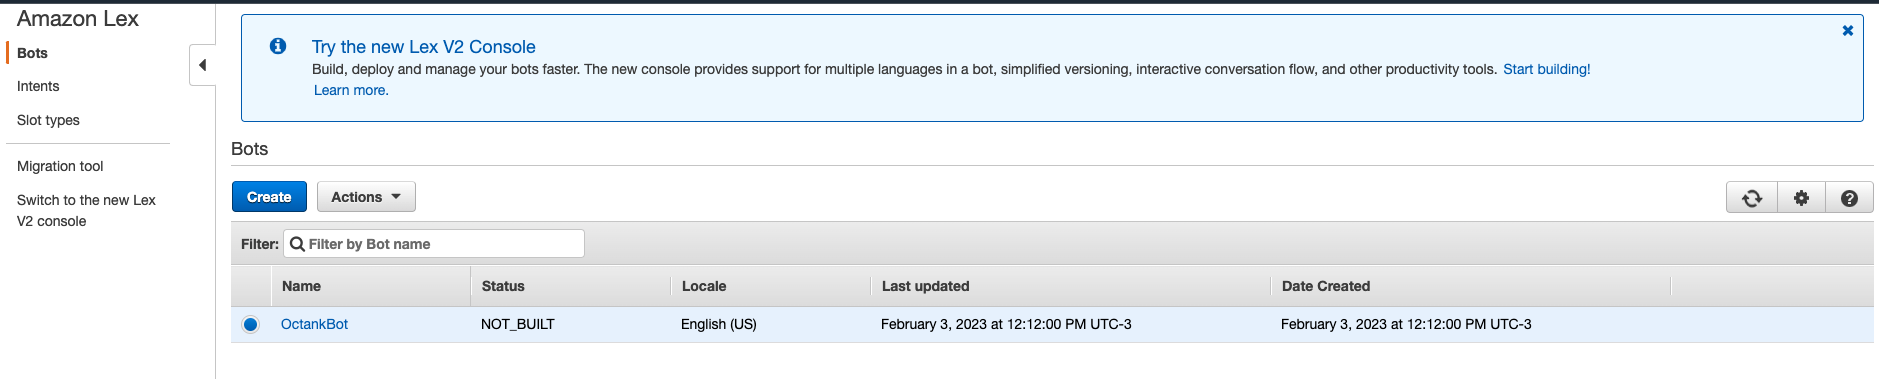Open the Migration tool

(x=60, y=166)
